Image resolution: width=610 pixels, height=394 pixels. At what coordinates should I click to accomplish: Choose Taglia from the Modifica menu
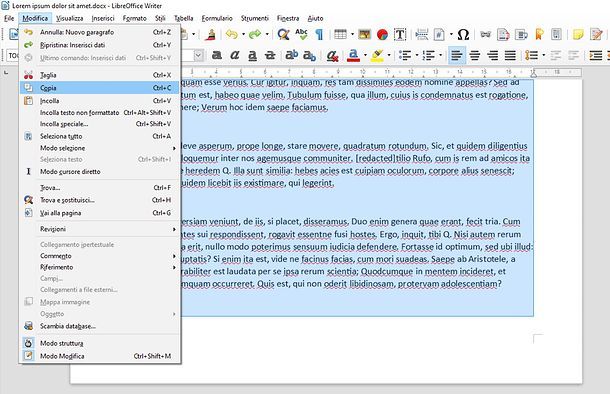pos(100,75)
